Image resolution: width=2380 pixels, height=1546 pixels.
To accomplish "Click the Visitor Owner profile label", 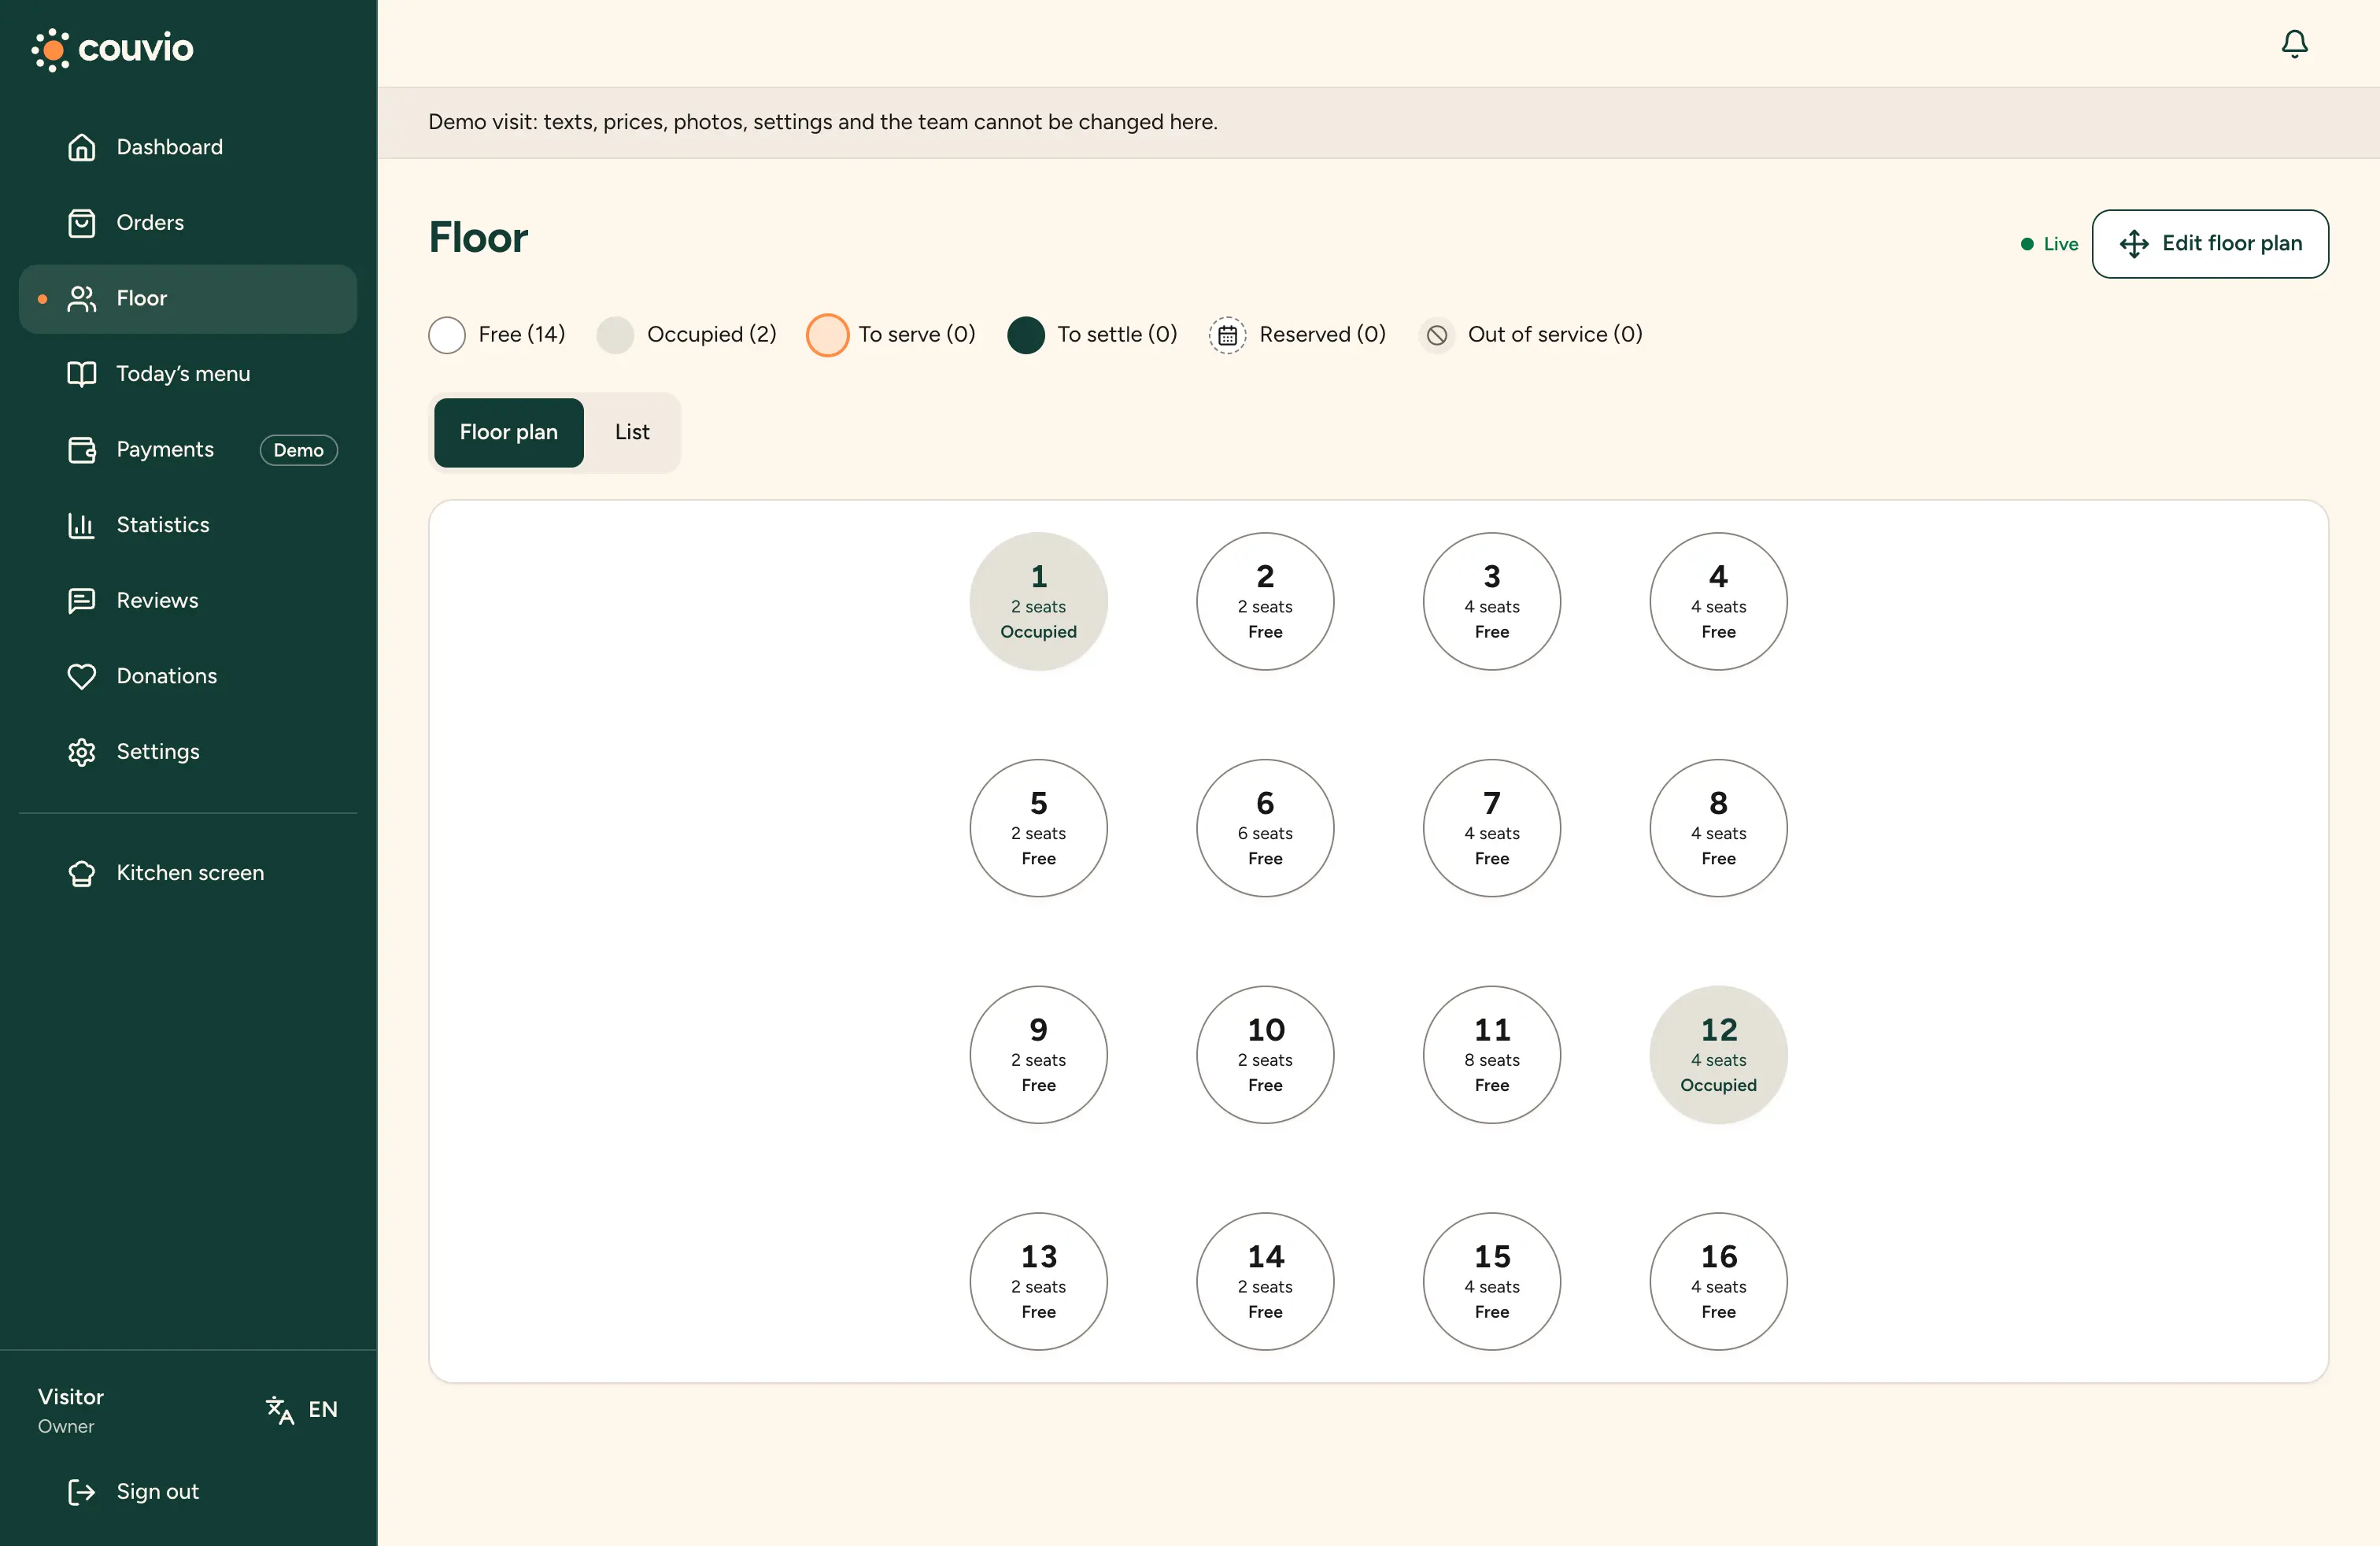I will click(71, 1410).
